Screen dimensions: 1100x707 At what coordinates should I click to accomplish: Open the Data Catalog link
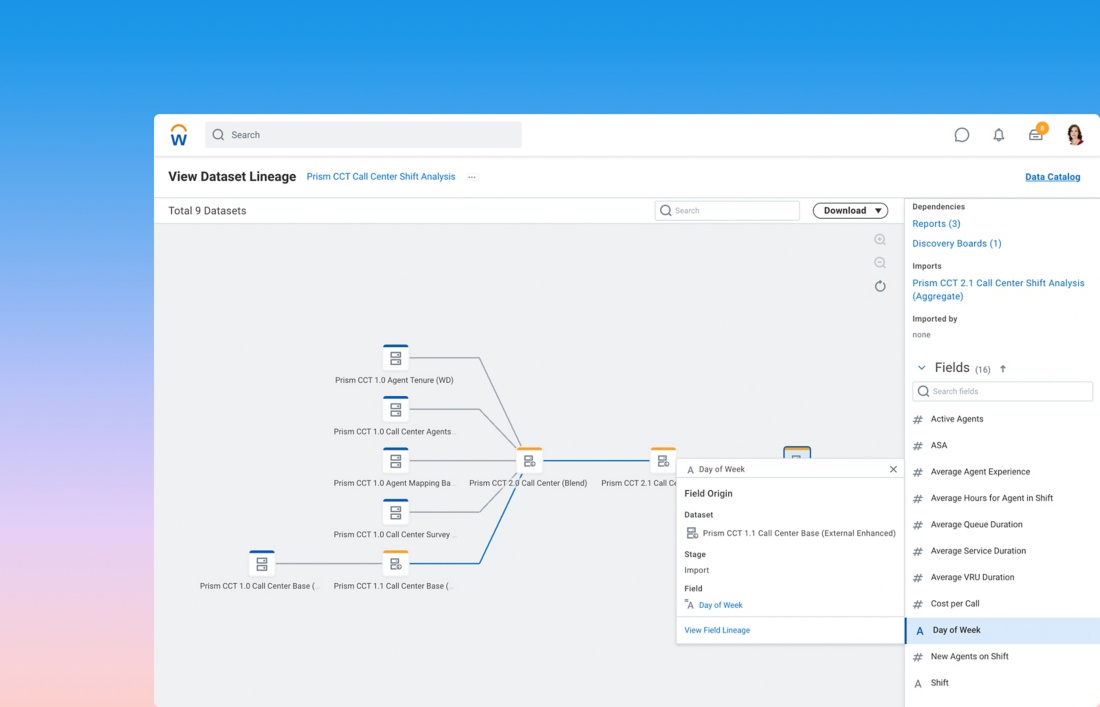1052,177
